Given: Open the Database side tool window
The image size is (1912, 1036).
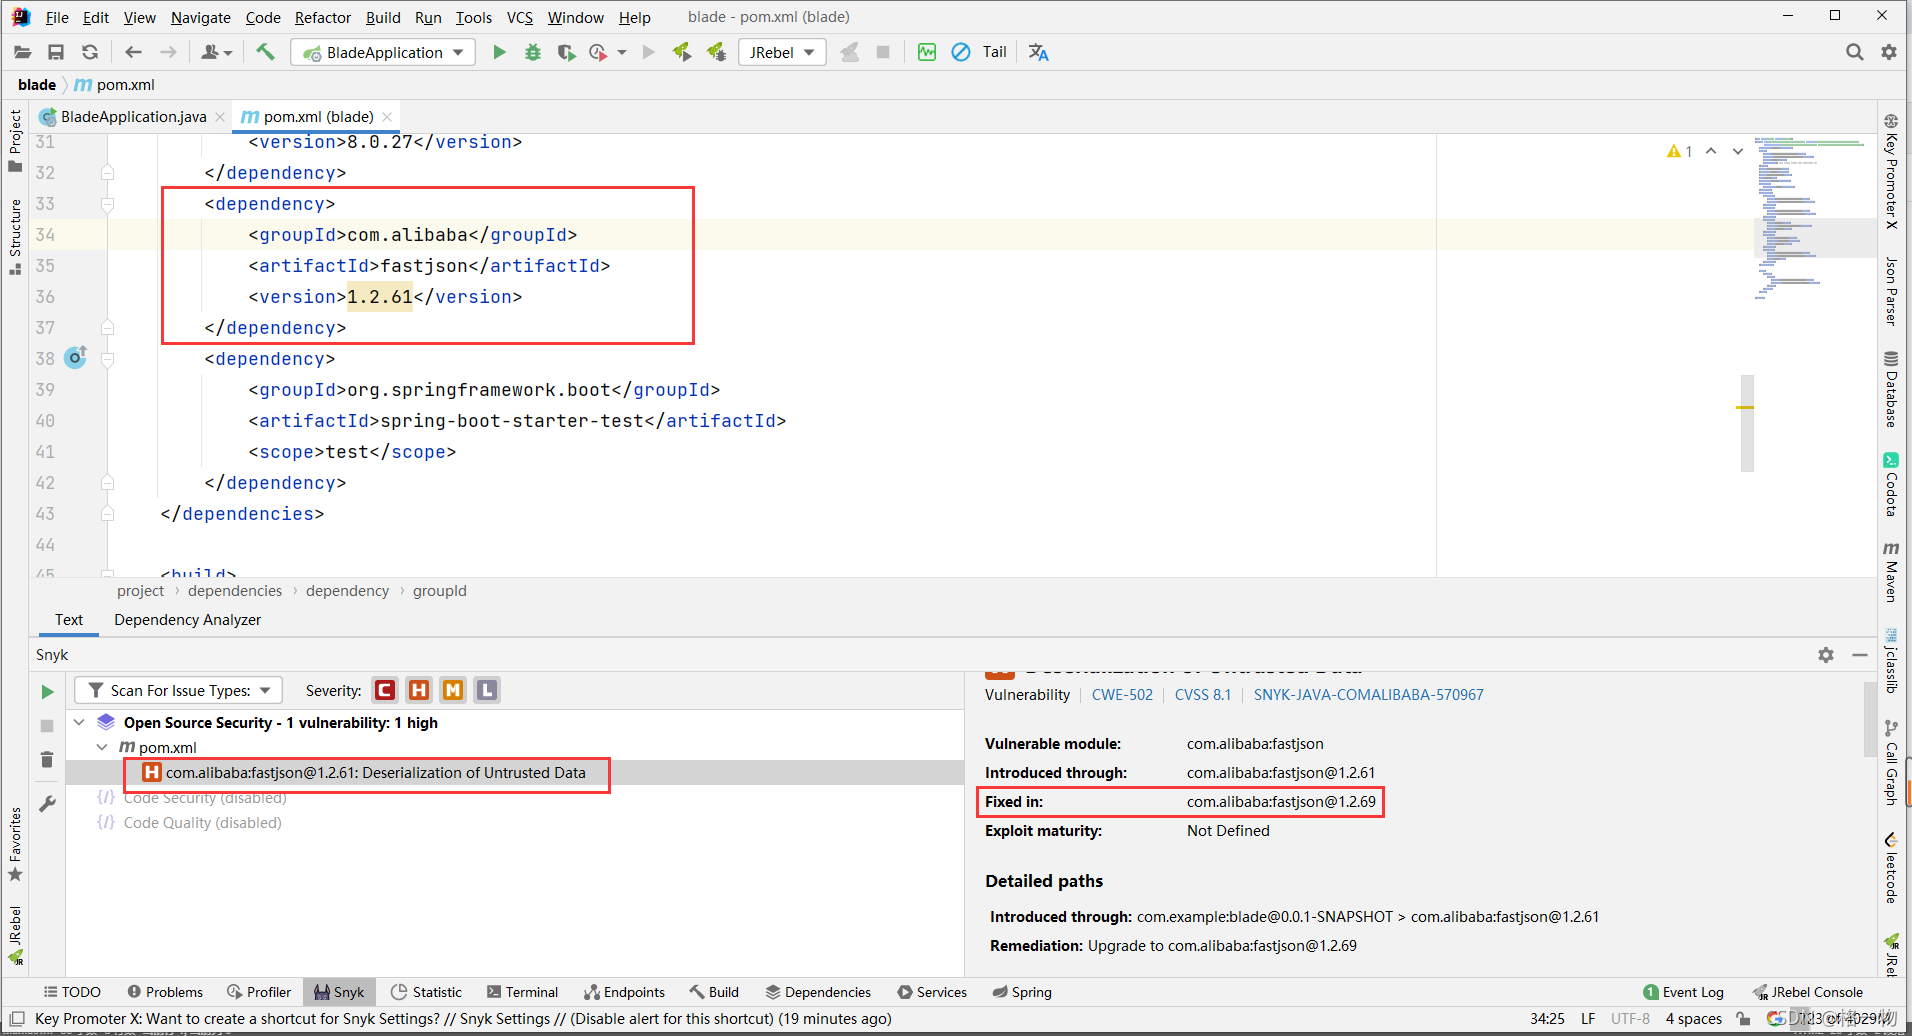Looking at the screenshot, I should click(x=1891, y=389).
